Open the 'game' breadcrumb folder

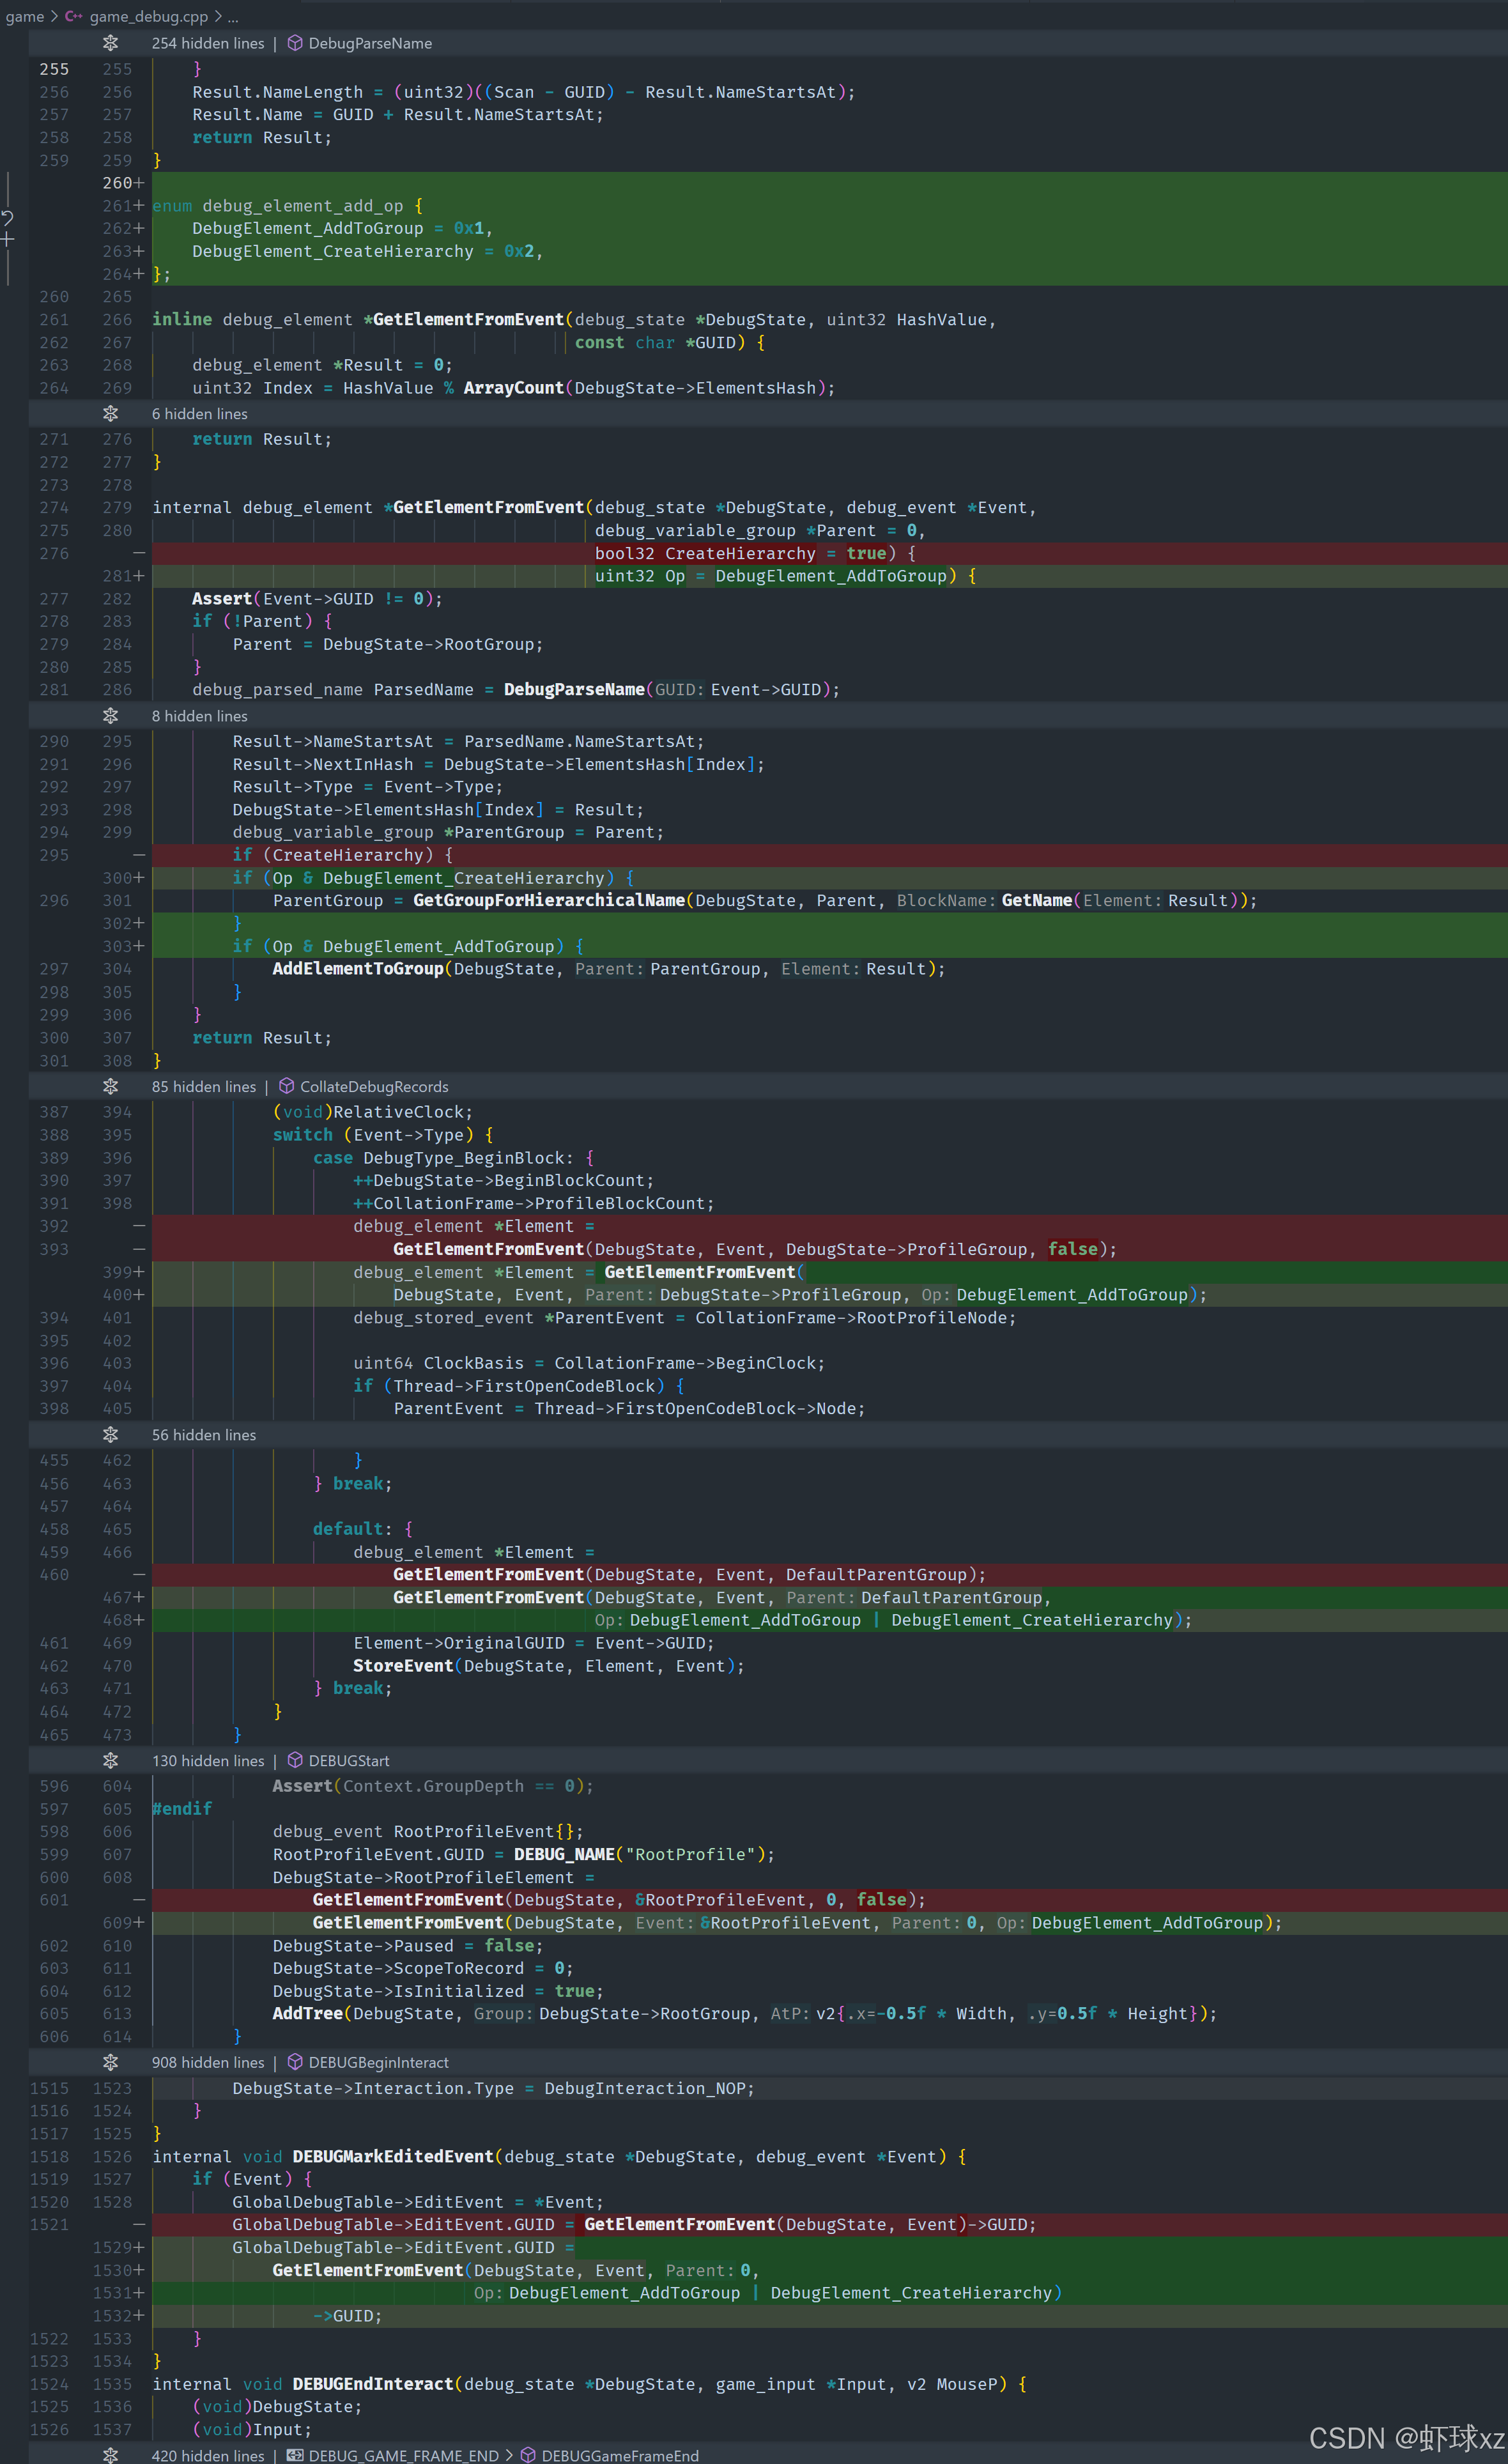point(24,16)
